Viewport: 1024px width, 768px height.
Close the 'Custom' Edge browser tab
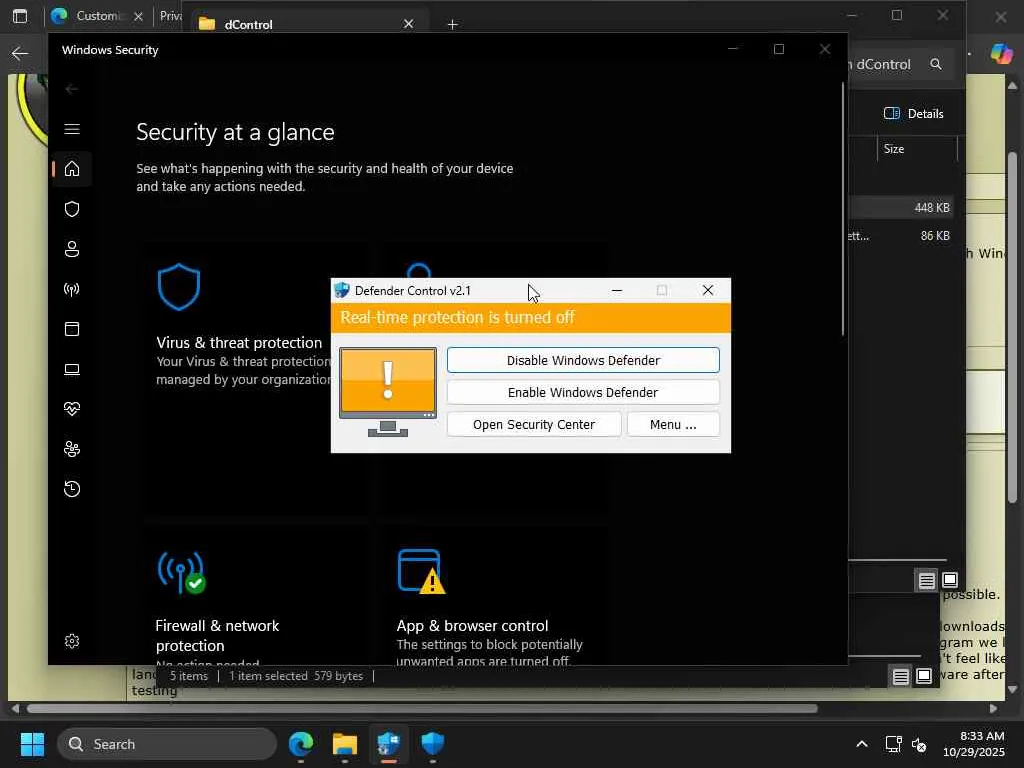click(x=138, y=16)
